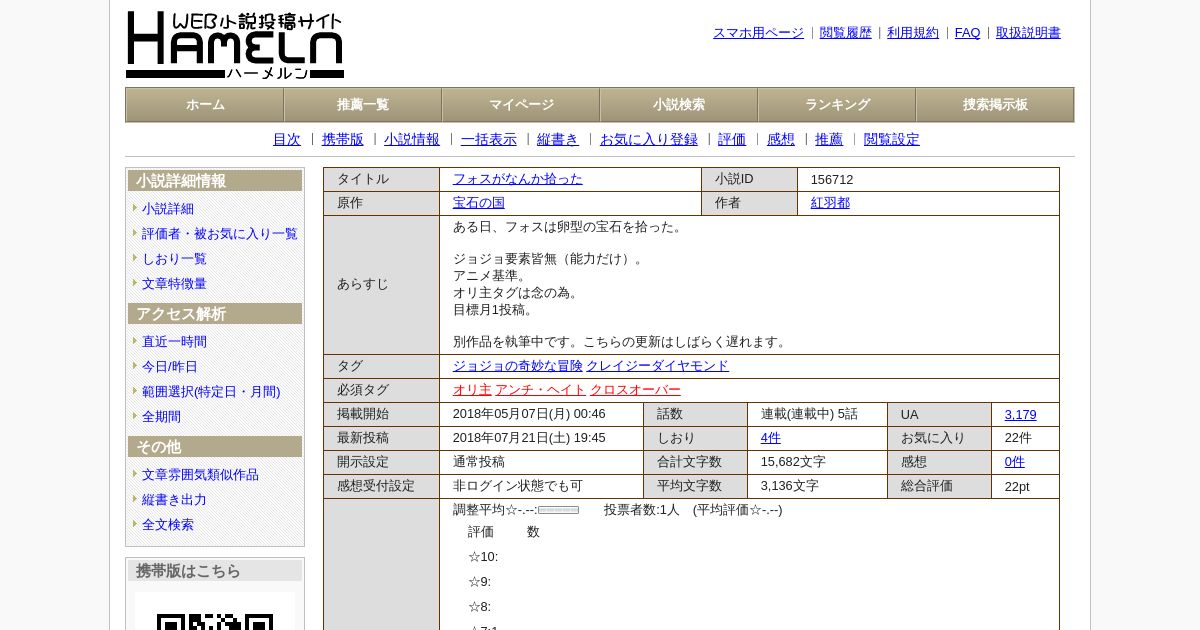
Task: Click the 携帯版はこちら heading
Action: coord(215,571)
